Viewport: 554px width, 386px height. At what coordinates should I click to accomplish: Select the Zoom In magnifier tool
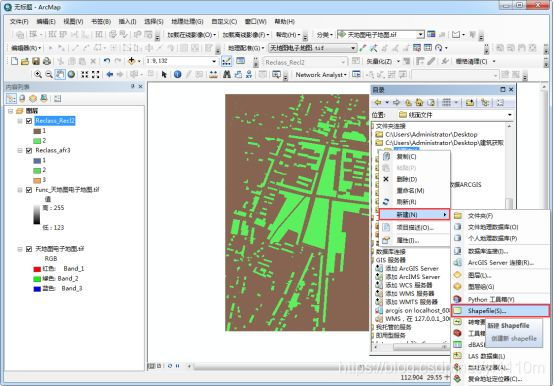(38, 75)
